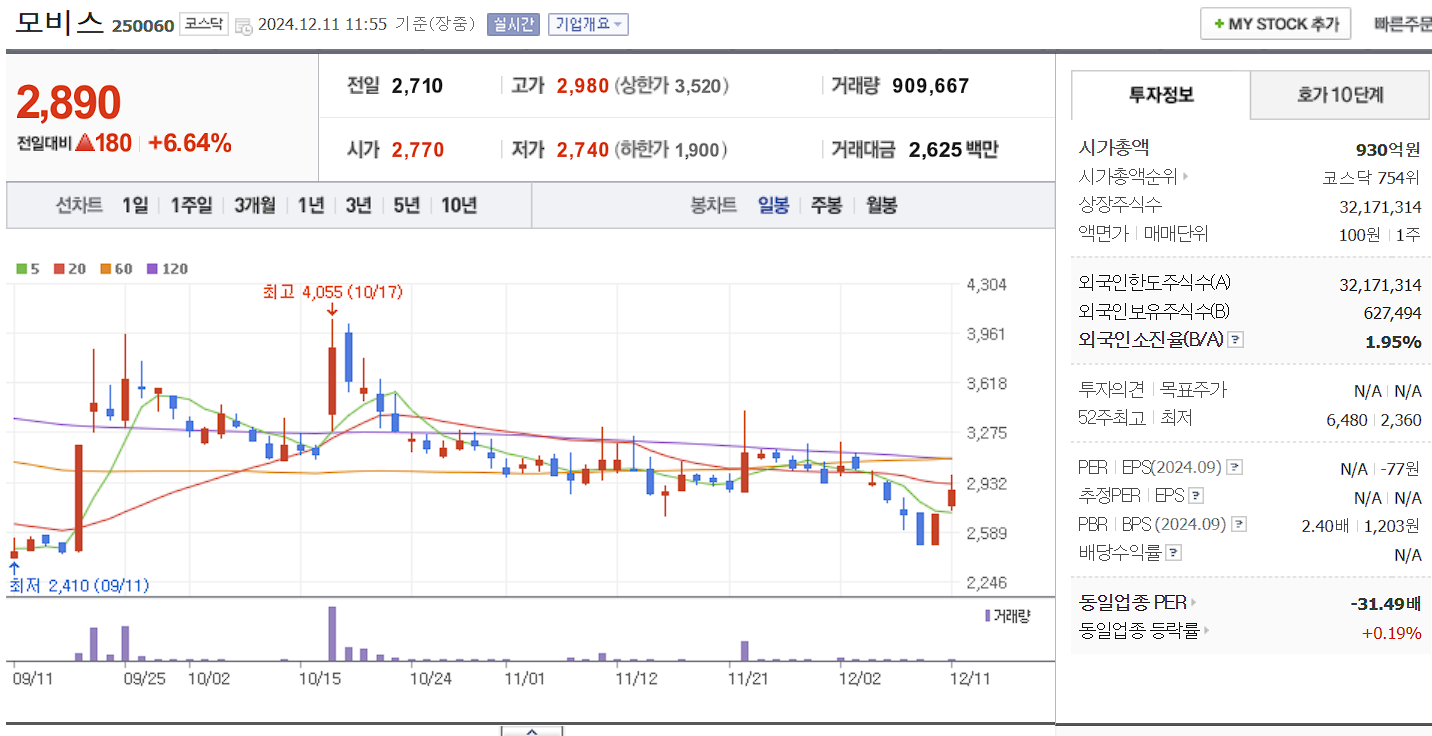Click 코스닥 754위 ranking text
1432x736 pixels.
(1370, 178)
